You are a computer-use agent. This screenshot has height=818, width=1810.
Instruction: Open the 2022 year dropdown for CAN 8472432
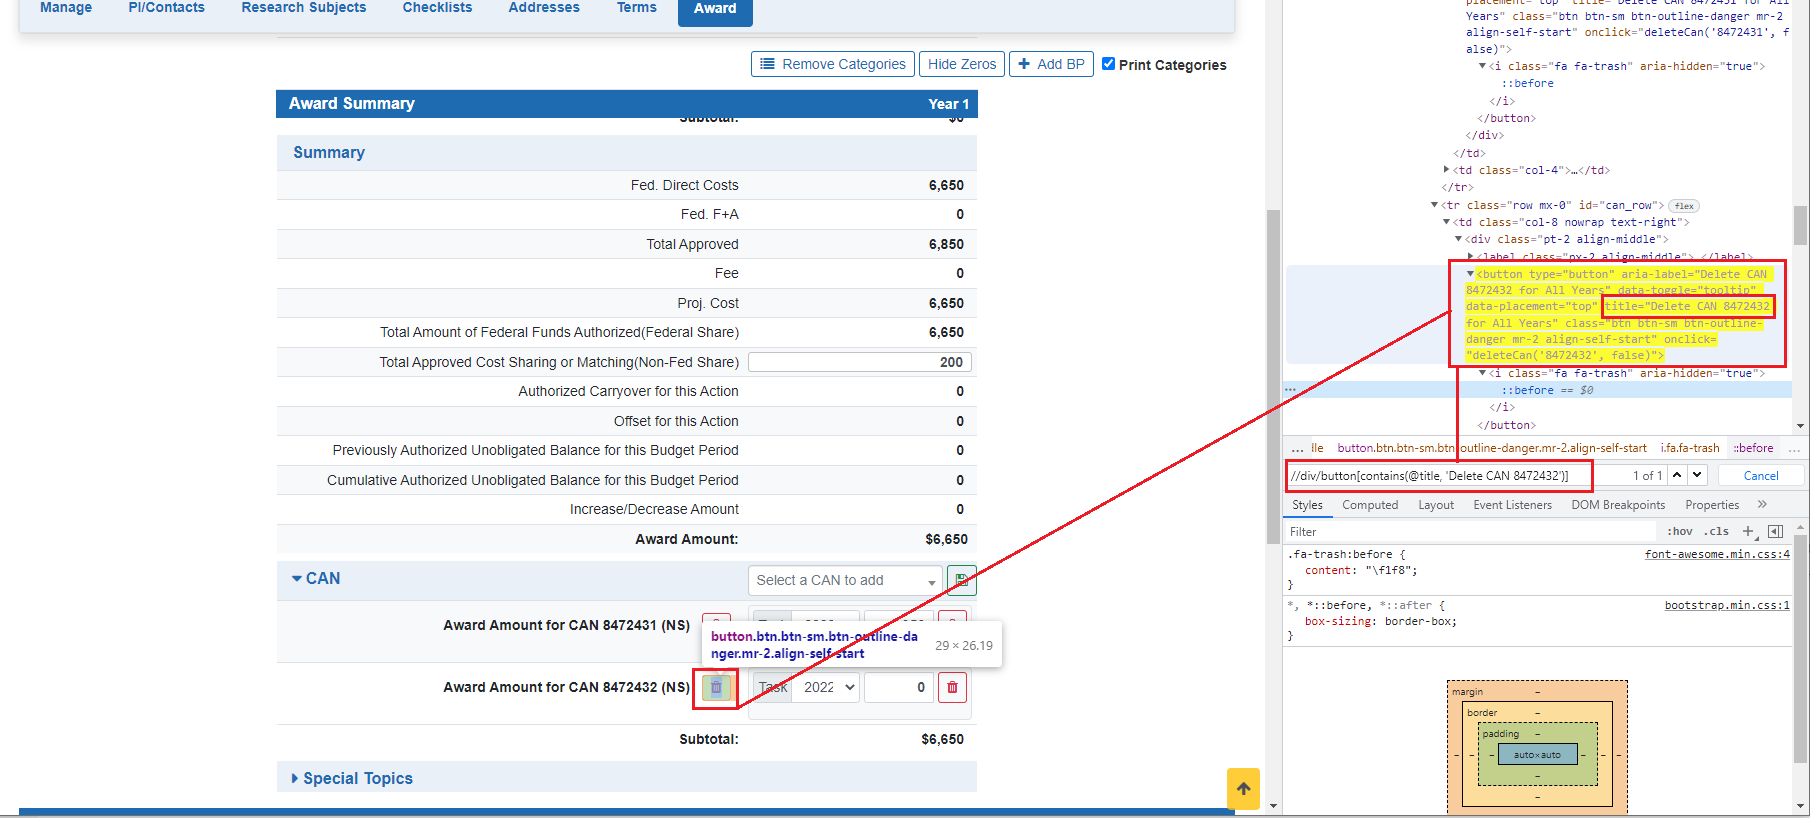pos(825,688)
